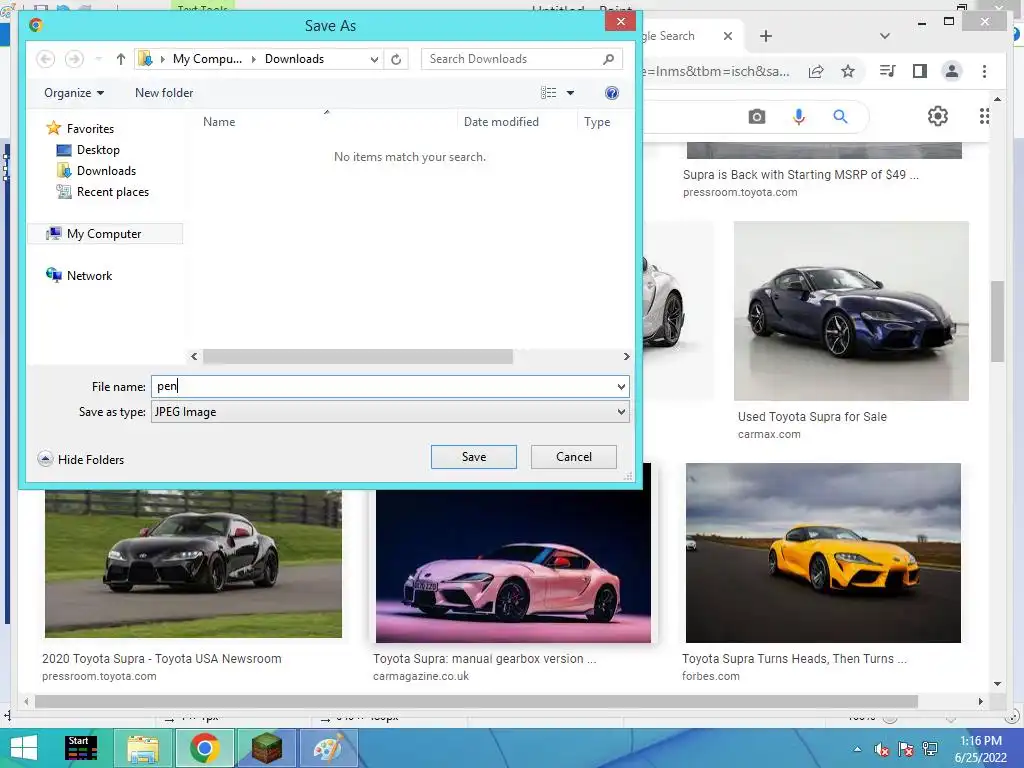Click My Compu... breadcrumb in address bar
1024x768 pixels.
[207, 59]
